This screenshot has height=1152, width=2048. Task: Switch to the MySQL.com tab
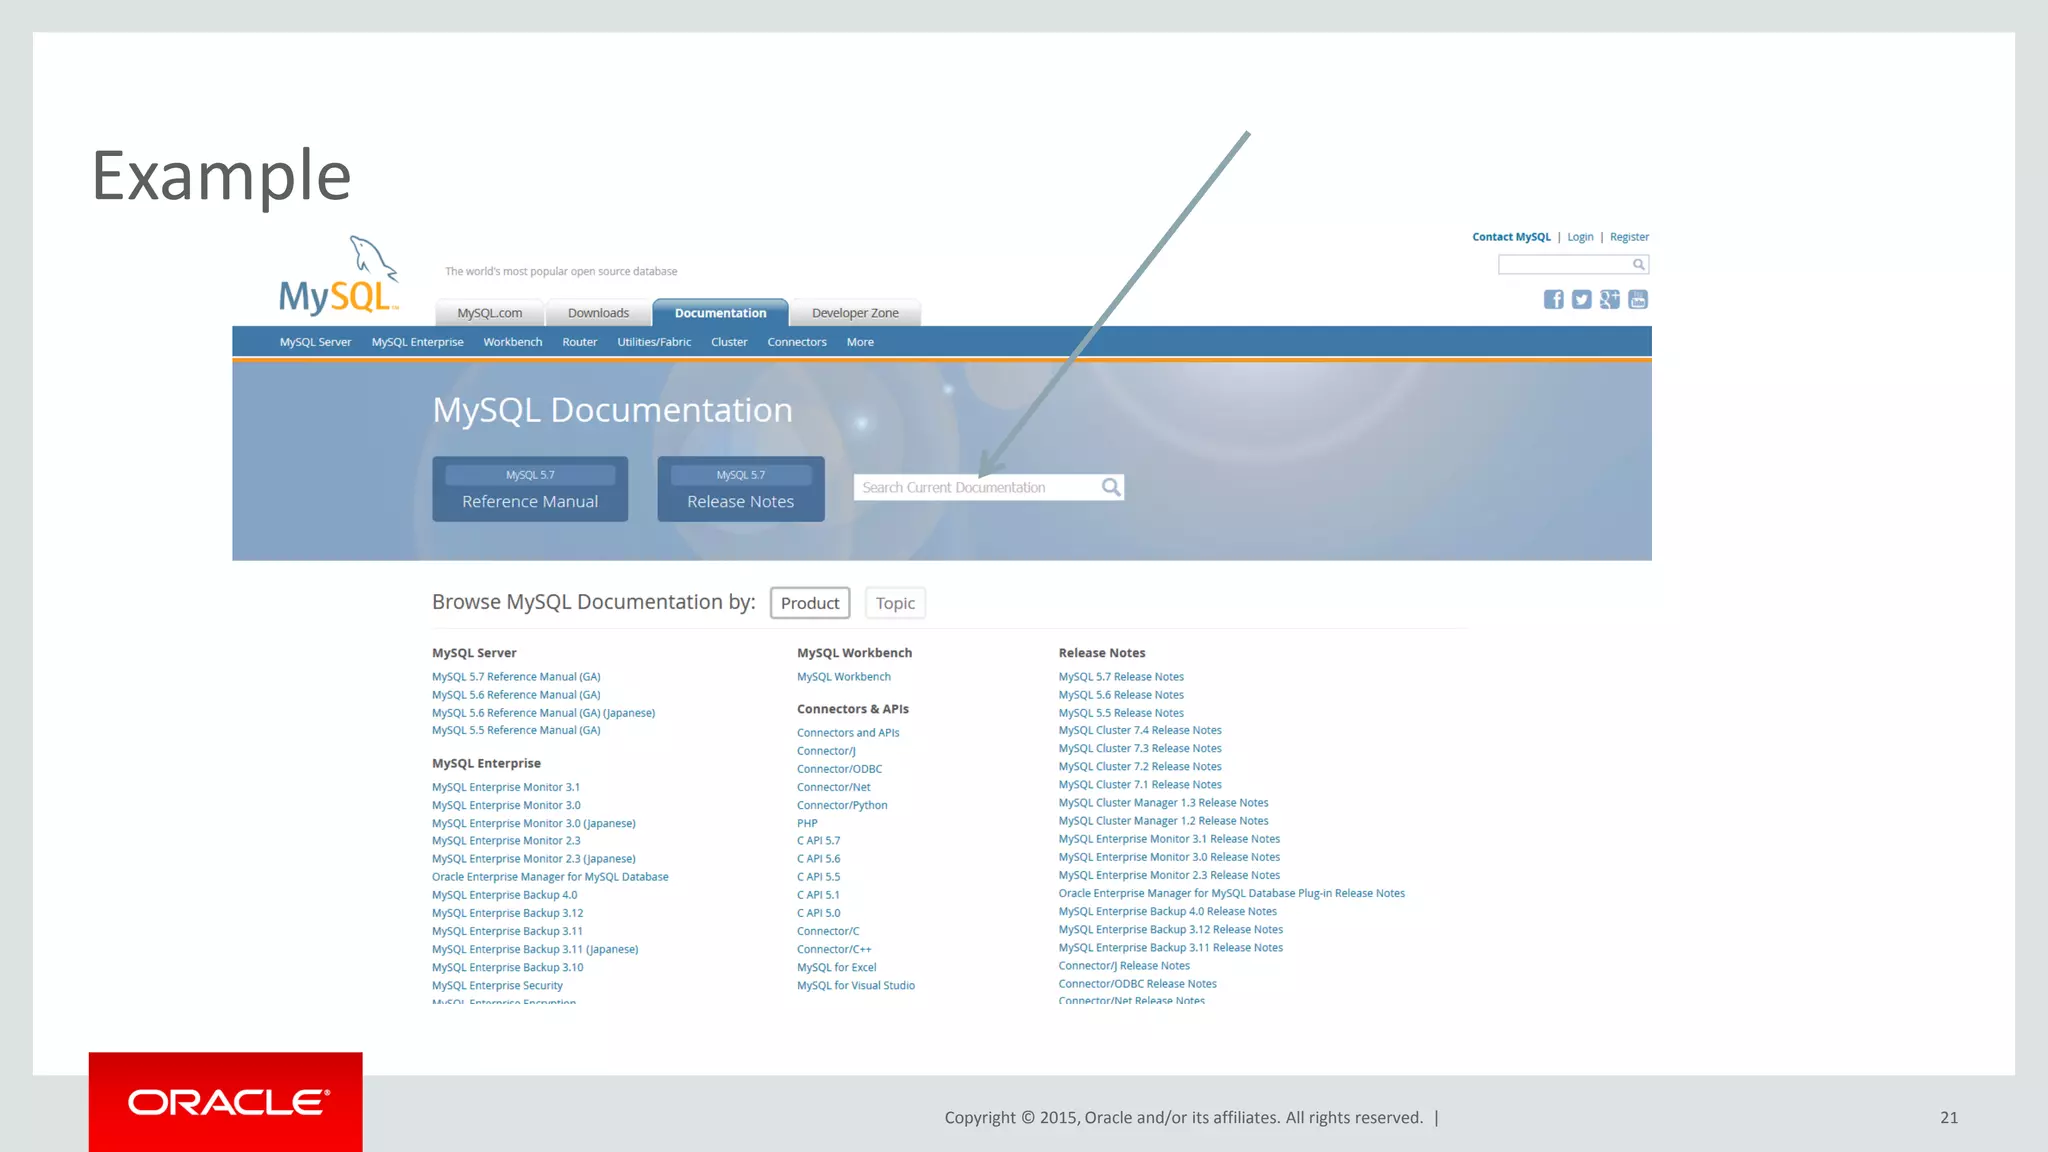point(490,313)
